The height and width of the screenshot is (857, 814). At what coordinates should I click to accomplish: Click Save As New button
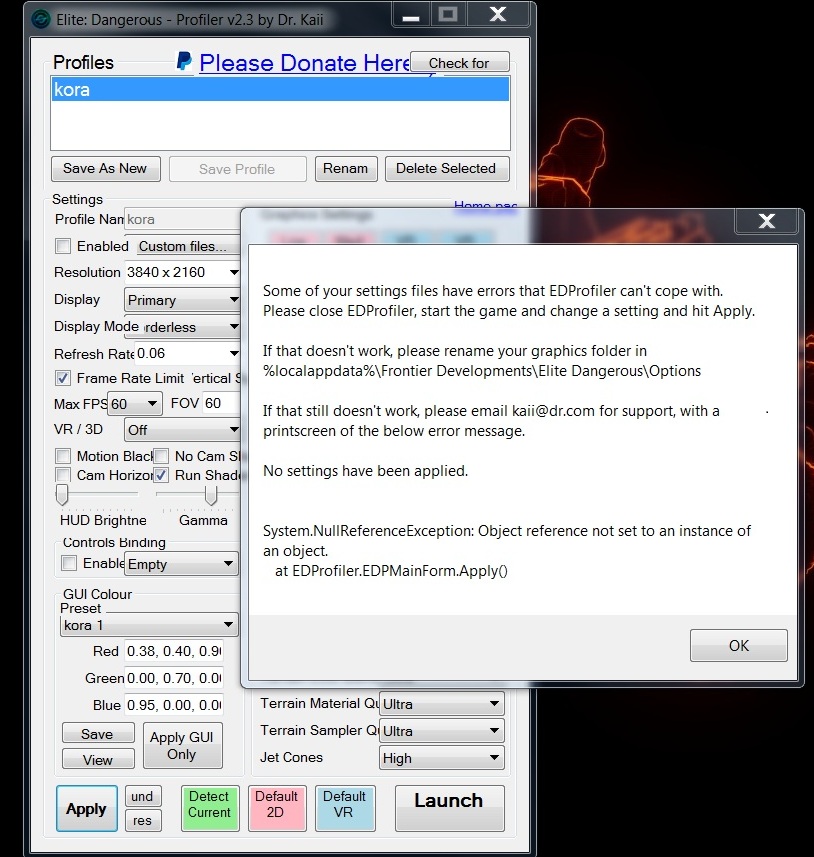point(106,168)
